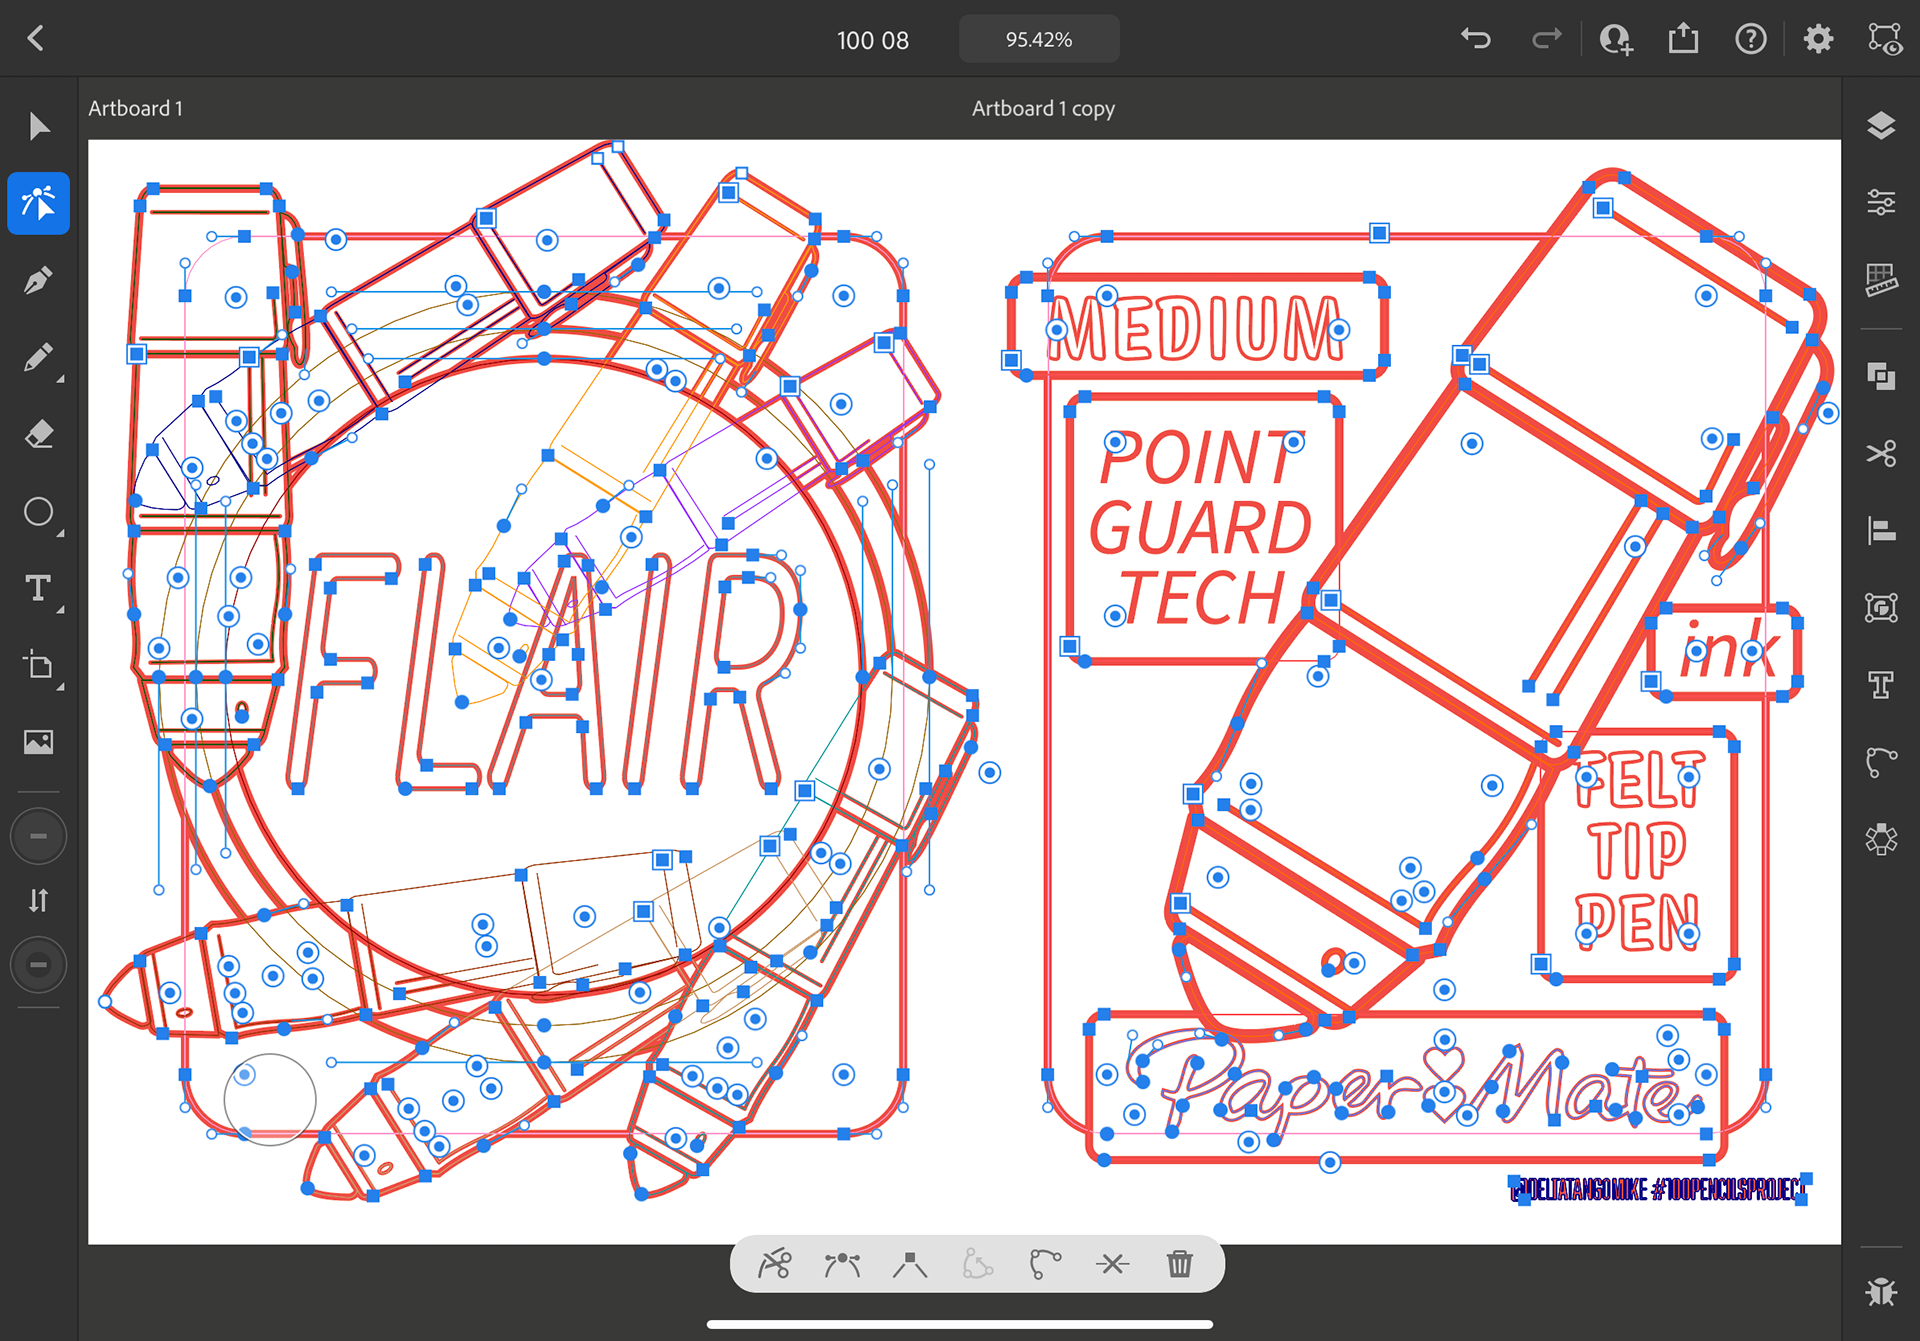Image resolution: width=1920 pixels, height=1341 pixels.
Task: Open the Combine Shapes panel
Action: click(x=1881, y=376)
